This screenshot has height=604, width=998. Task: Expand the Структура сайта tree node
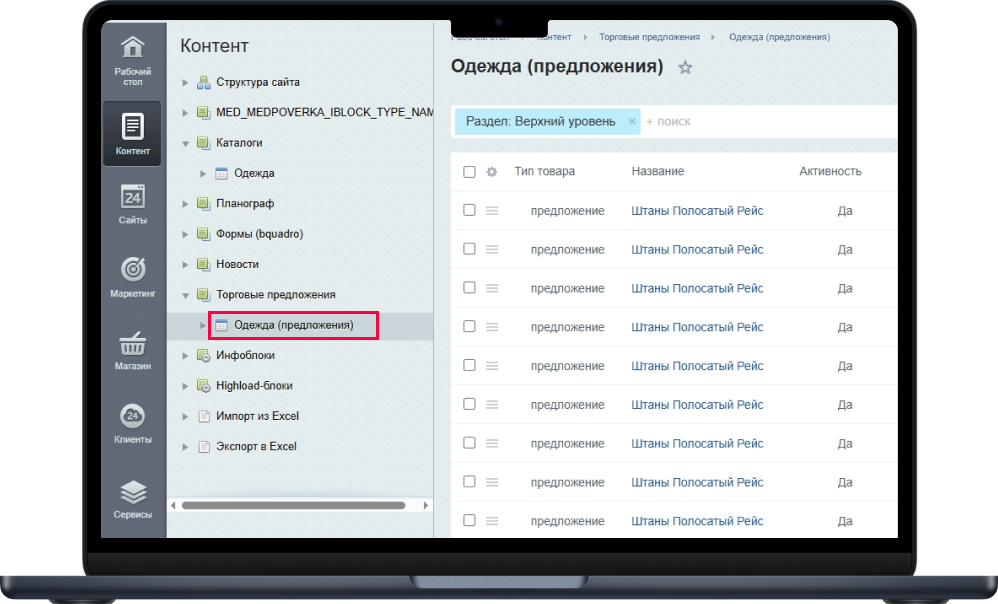coord(185,83)
